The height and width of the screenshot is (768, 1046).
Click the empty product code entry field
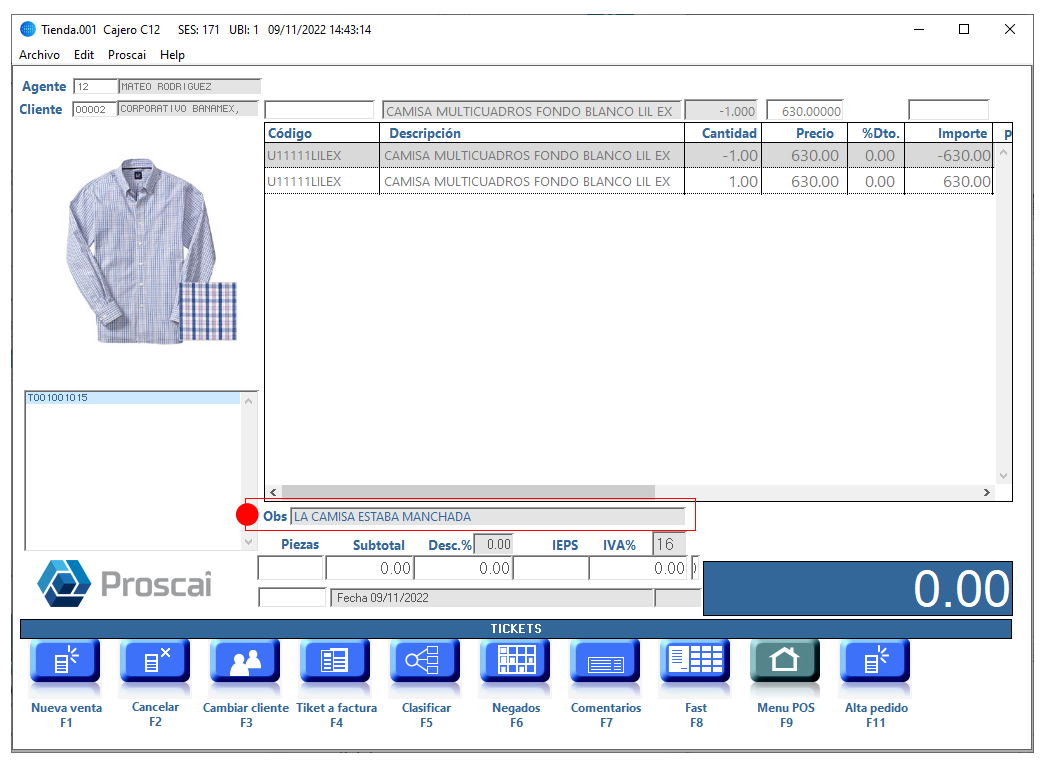319,110
